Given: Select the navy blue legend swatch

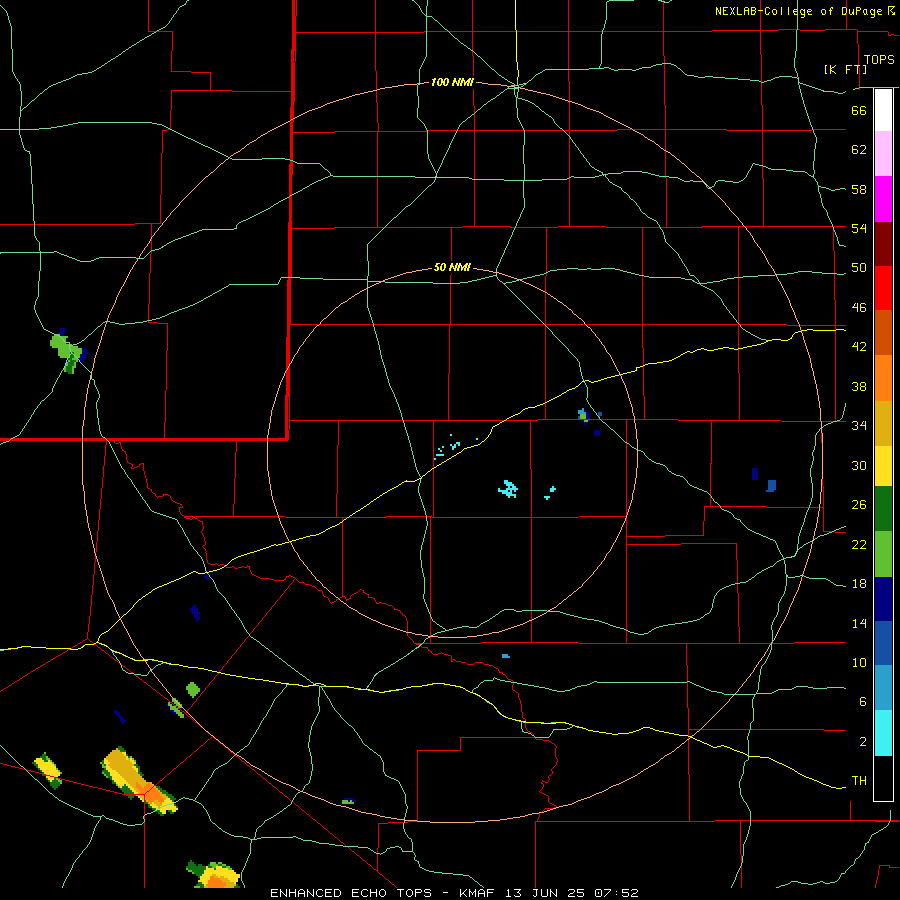Looking at the screenshot, I should tap(883, 599).
